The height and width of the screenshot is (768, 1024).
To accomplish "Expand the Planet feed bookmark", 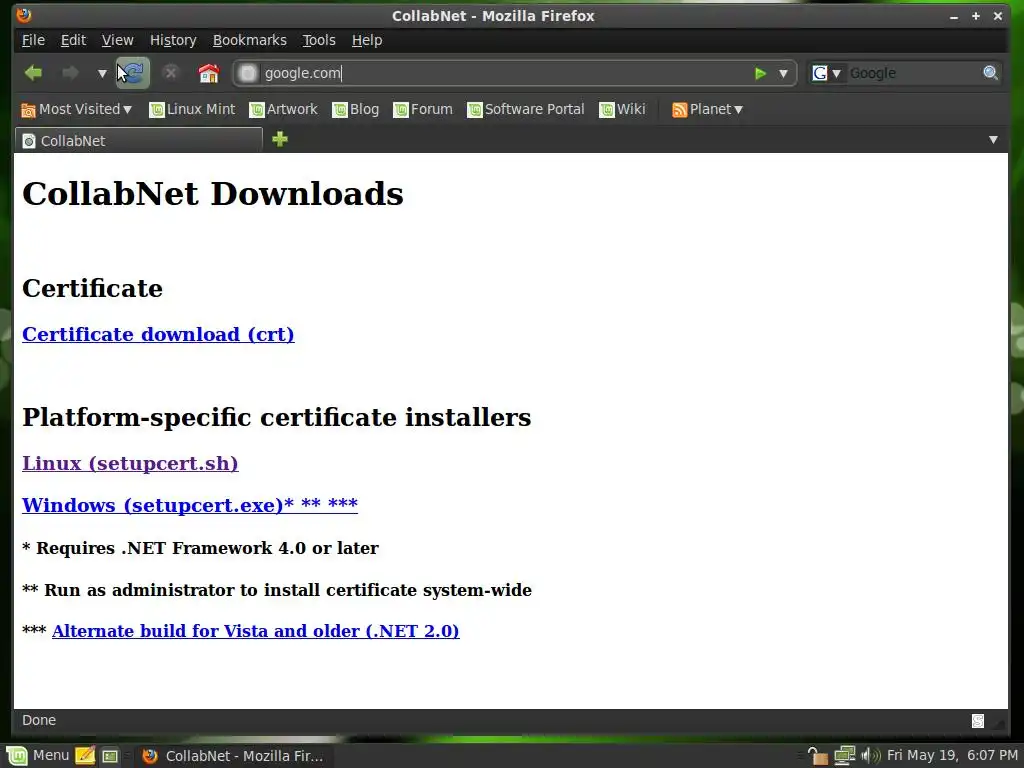I will point(707,109).
